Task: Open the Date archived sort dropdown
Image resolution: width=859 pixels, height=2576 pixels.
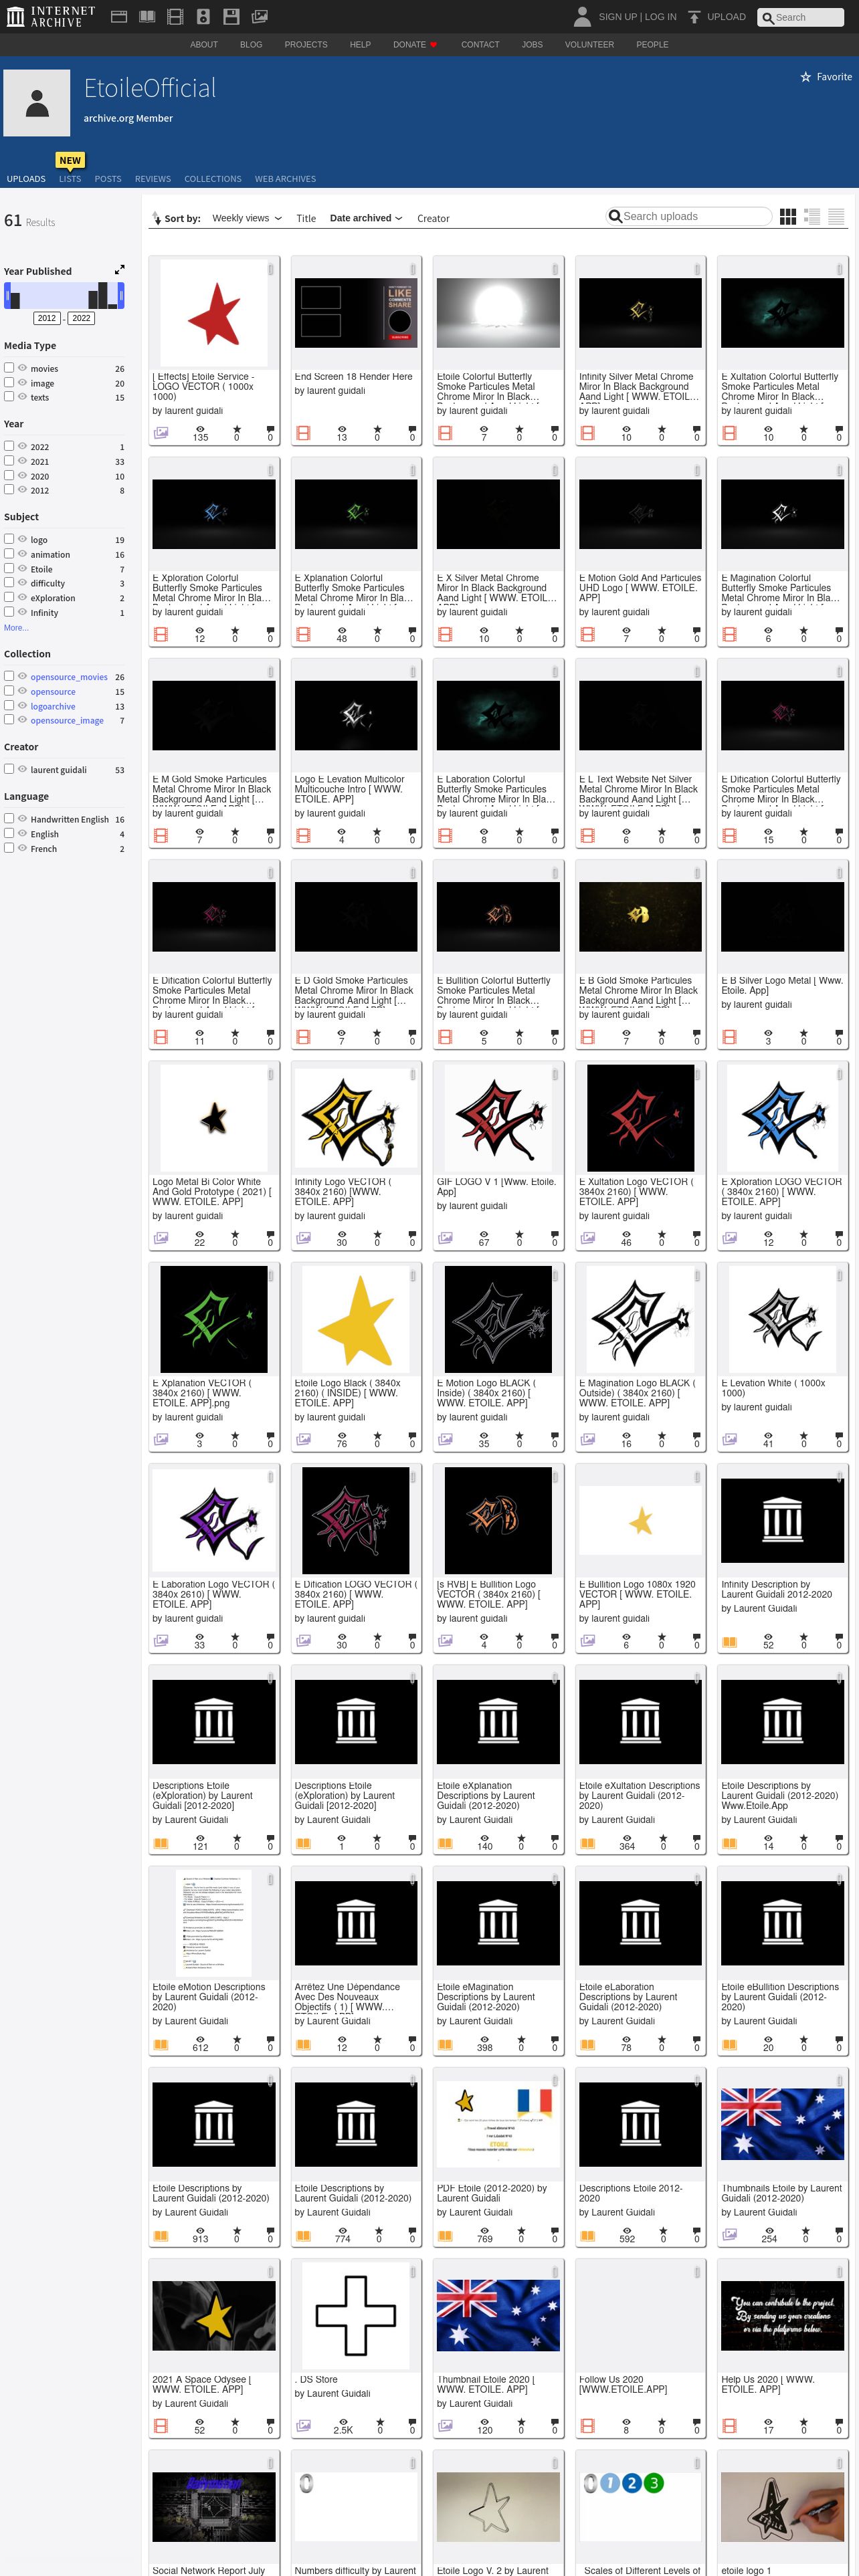Action: [x=366, y=218]
